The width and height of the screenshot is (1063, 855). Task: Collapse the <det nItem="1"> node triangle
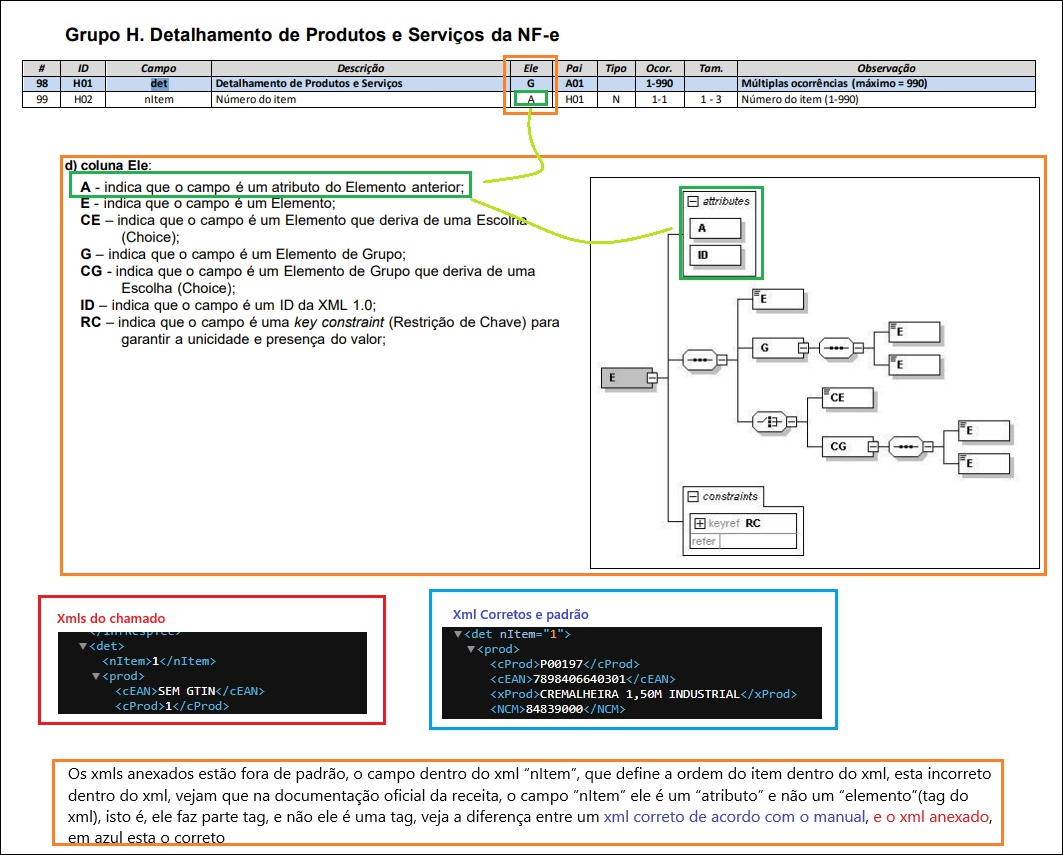tap(458, 634)
